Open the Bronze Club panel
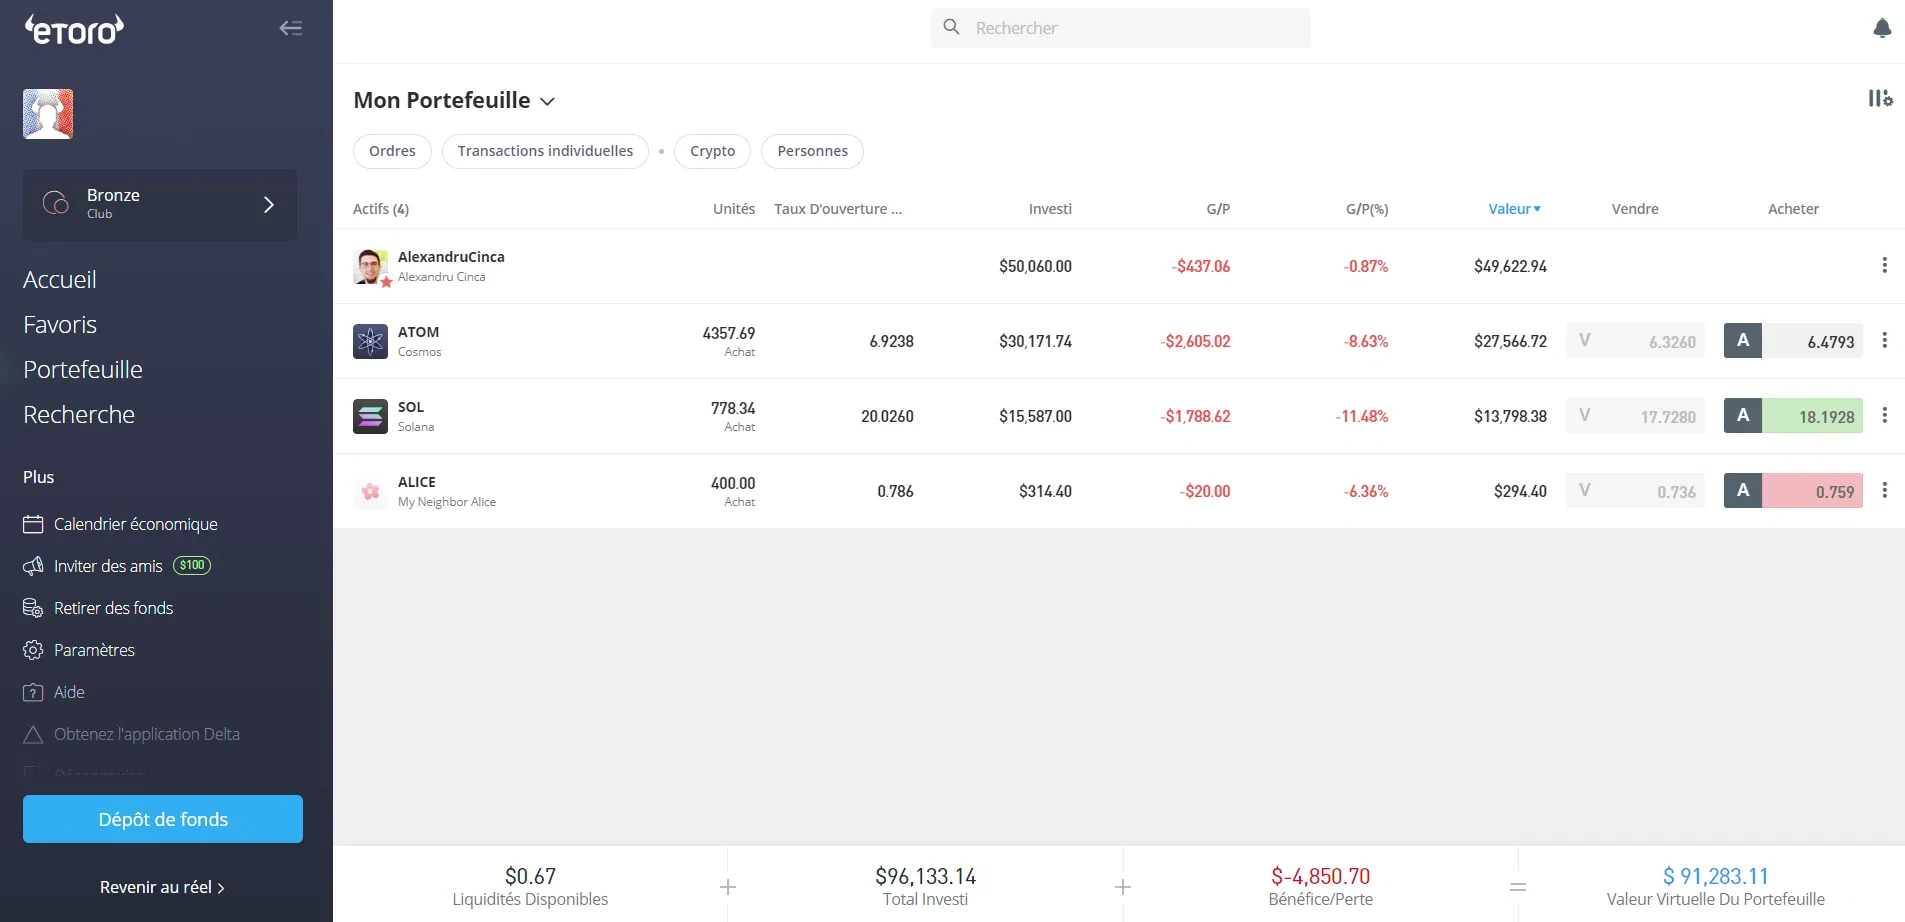This screenshot has height=922, width=1905. pos(160,204)
